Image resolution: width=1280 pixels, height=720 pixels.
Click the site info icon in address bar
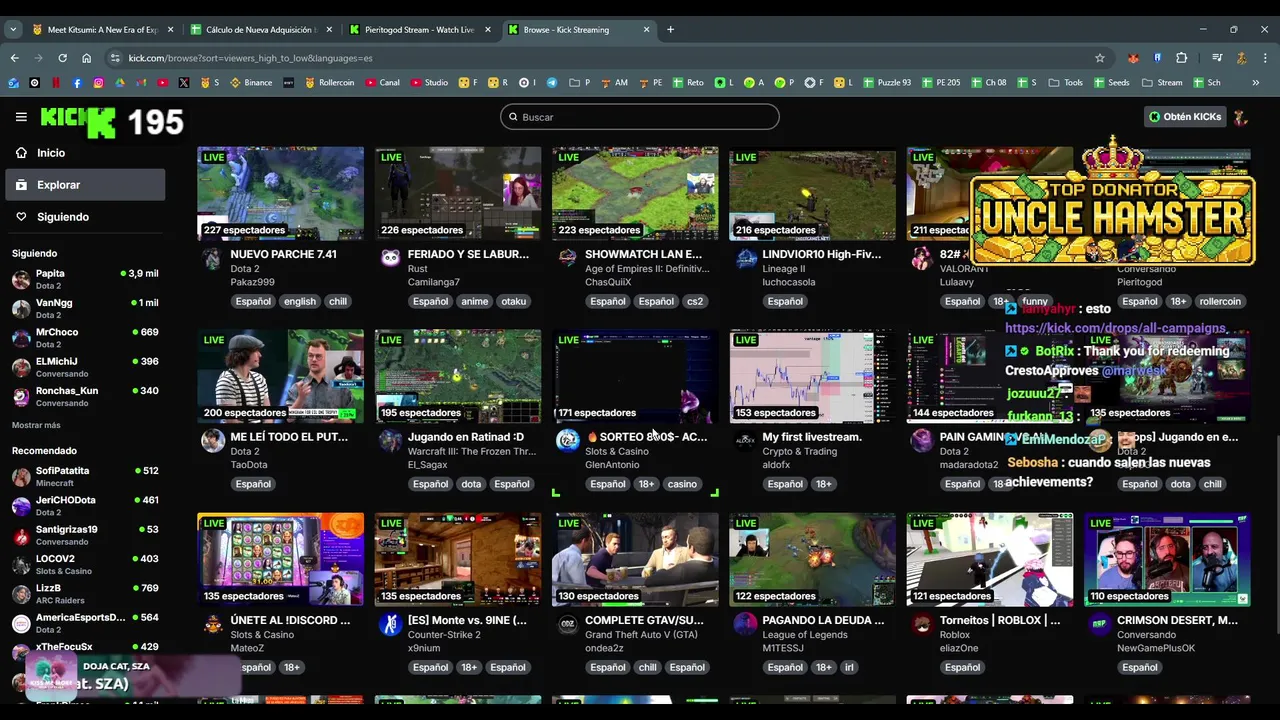pos(115,58)
